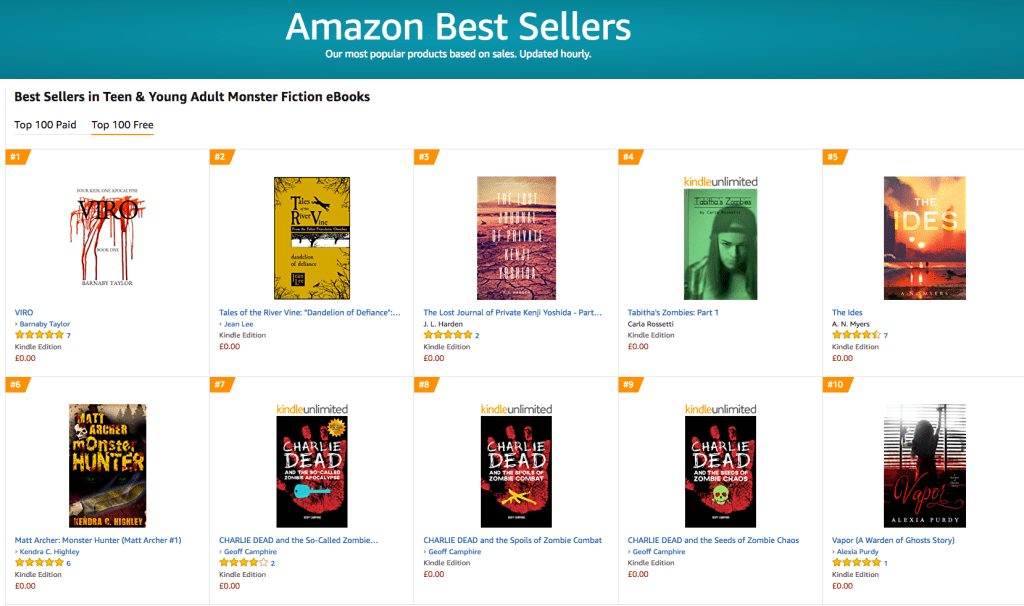Image resolution: width=1024 pixels, height=606 pixels.
Task: Click star rating under The Ides
Action: coord(856,335)
